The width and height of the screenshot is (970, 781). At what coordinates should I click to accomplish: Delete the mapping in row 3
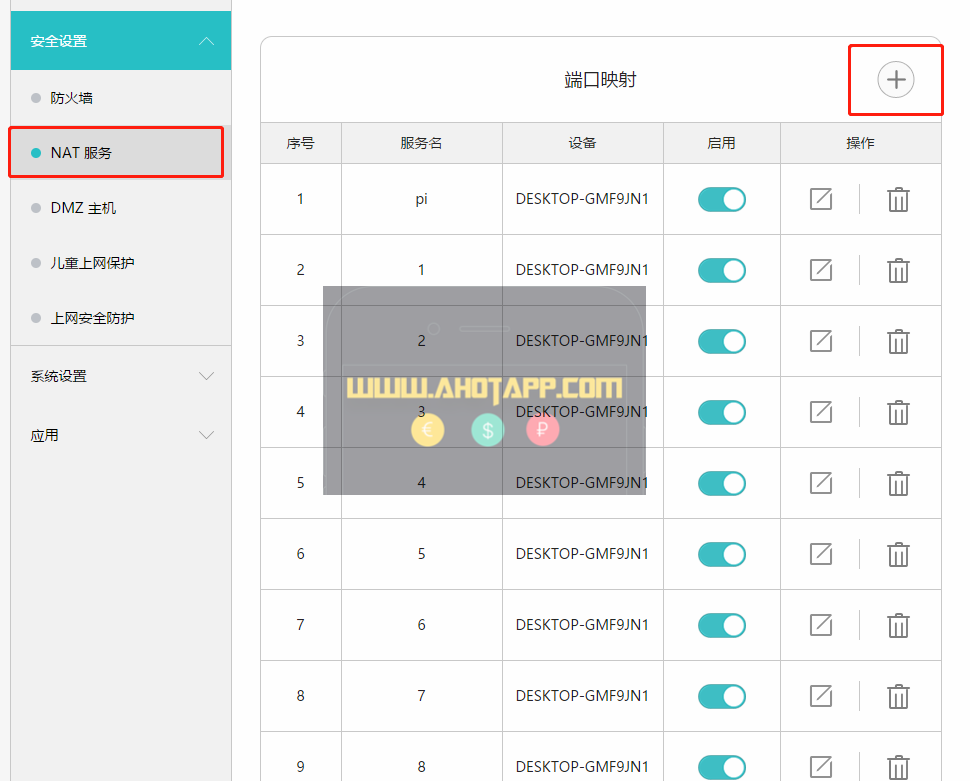pyautogui.click(x=898, y=342)
